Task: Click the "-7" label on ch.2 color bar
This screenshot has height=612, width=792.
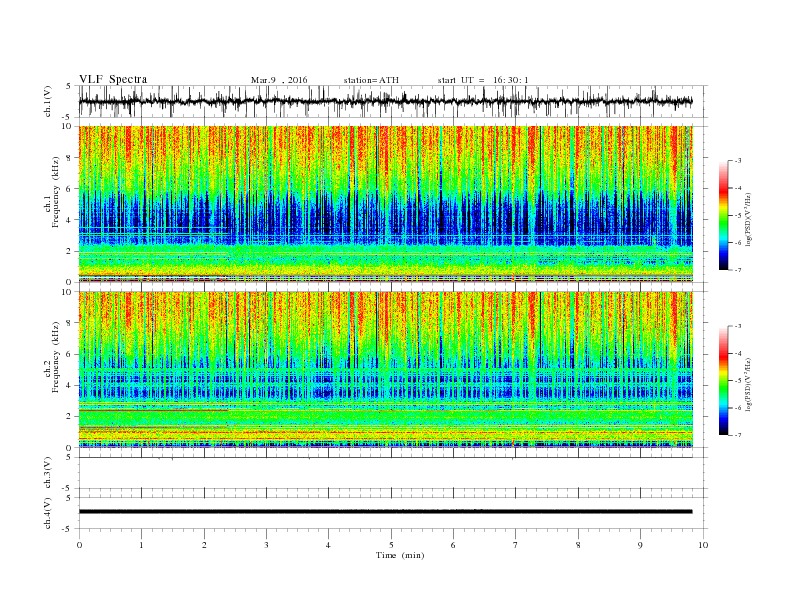Action: tap(738, 435)
